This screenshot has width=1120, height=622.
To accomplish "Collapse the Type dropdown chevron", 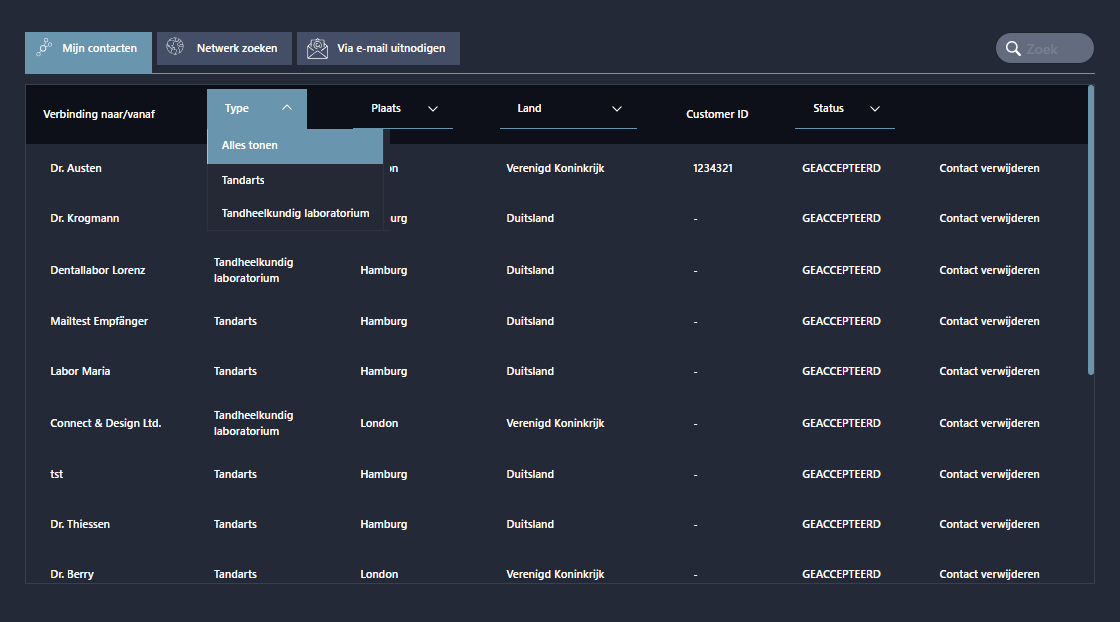I will tap(287, 108).
